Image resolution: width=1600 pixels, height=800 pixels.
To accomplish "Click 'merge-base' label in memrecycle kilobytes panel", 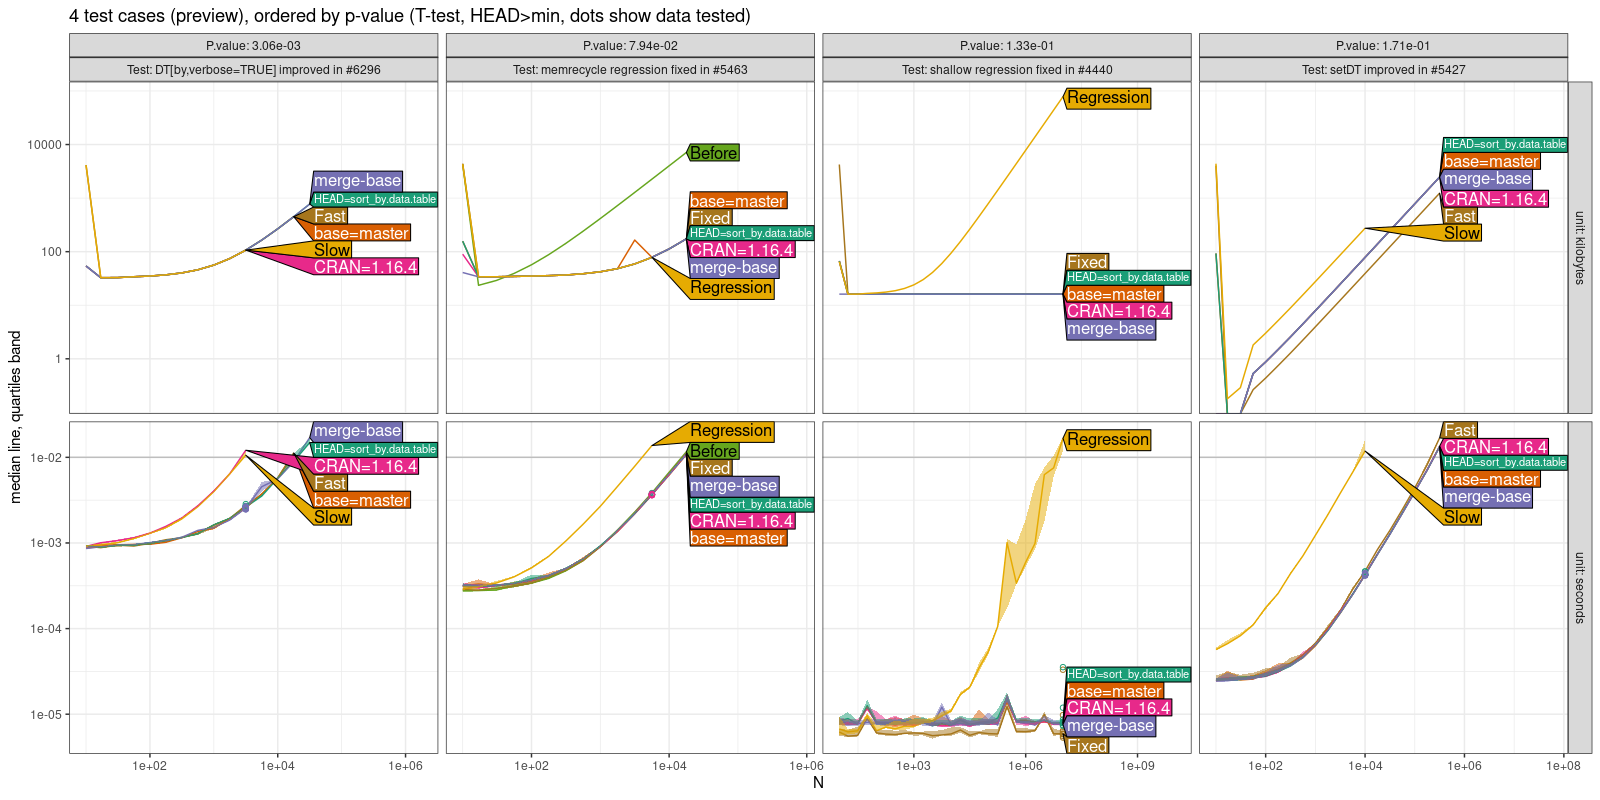I will click(734, 268).
